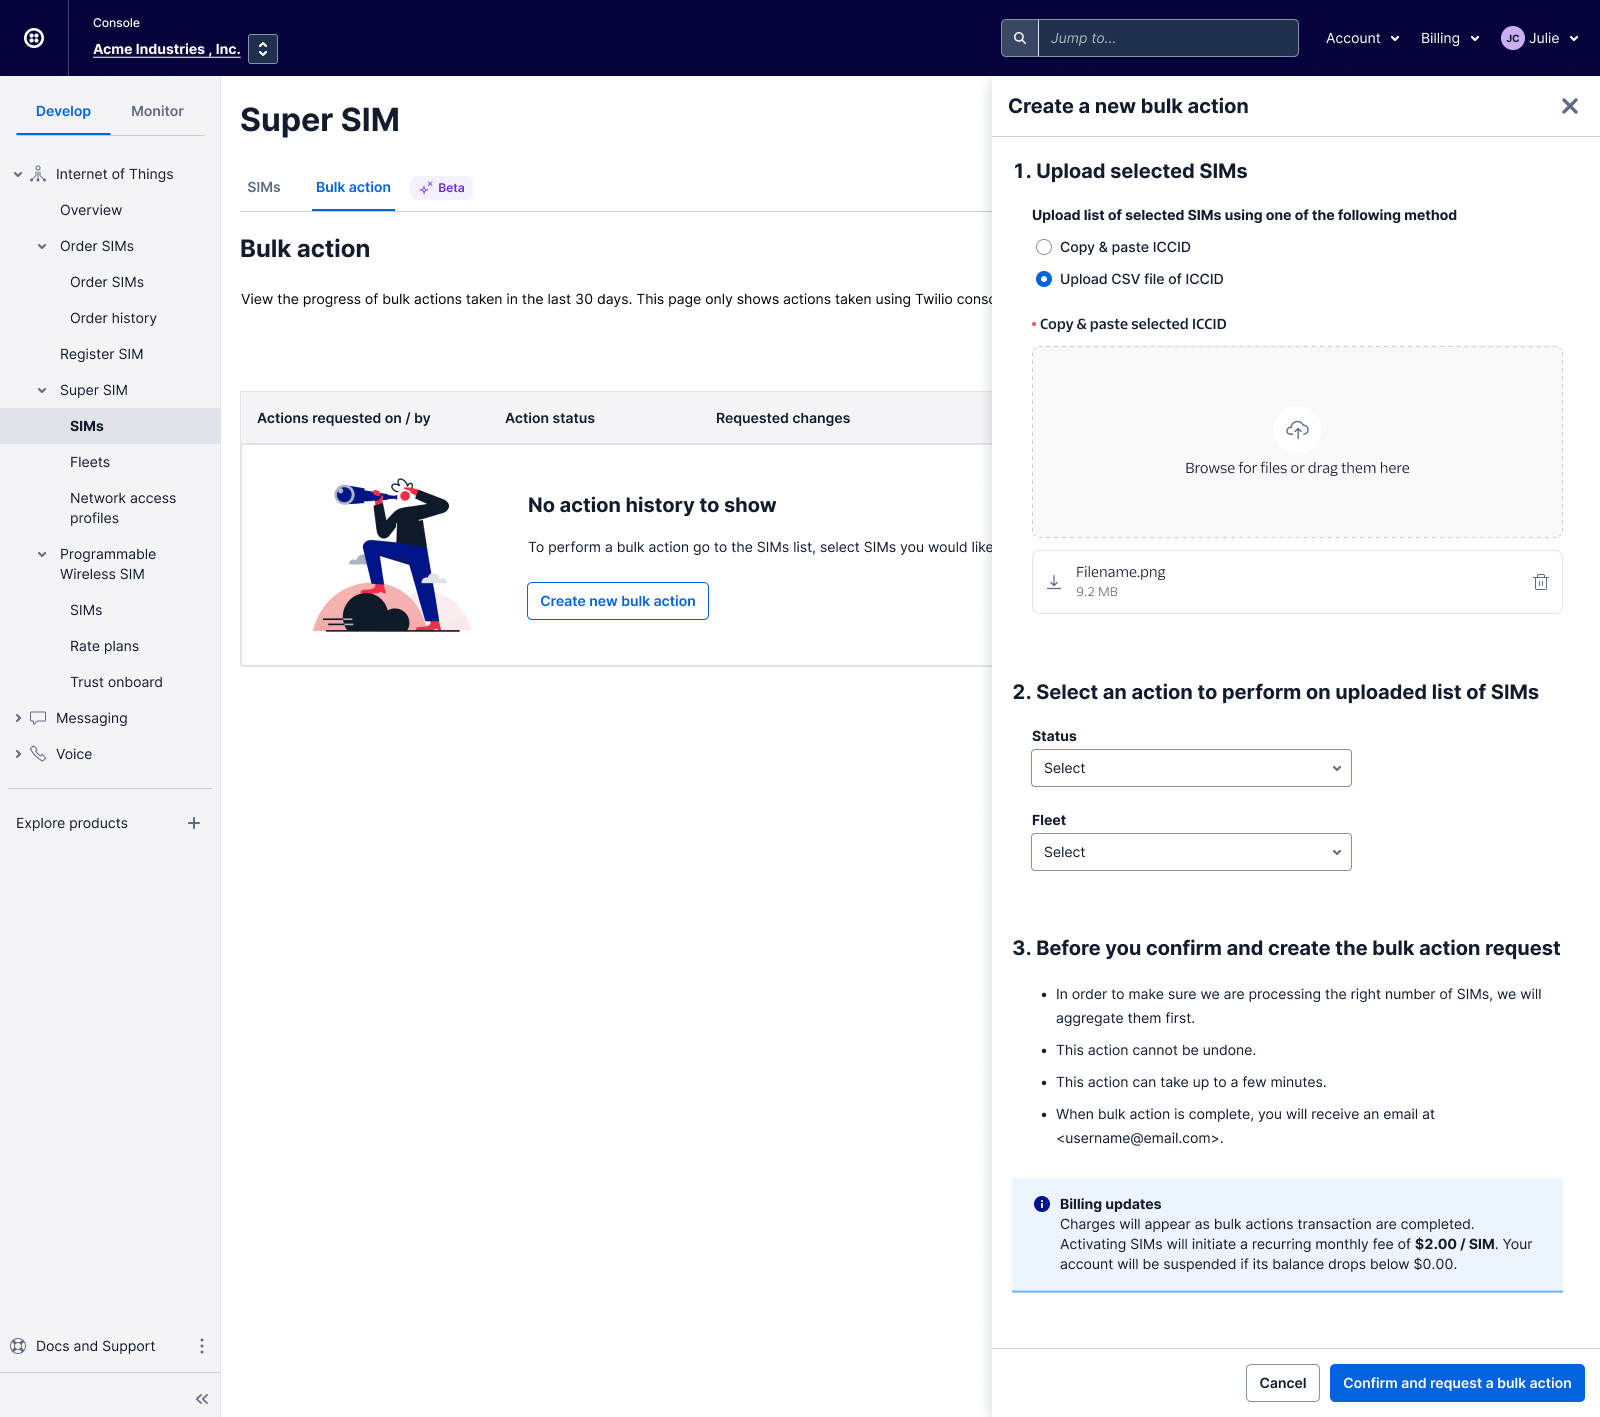Open the Status dropdown
Screen dimensions: 1600x1417
(1191, 768)
